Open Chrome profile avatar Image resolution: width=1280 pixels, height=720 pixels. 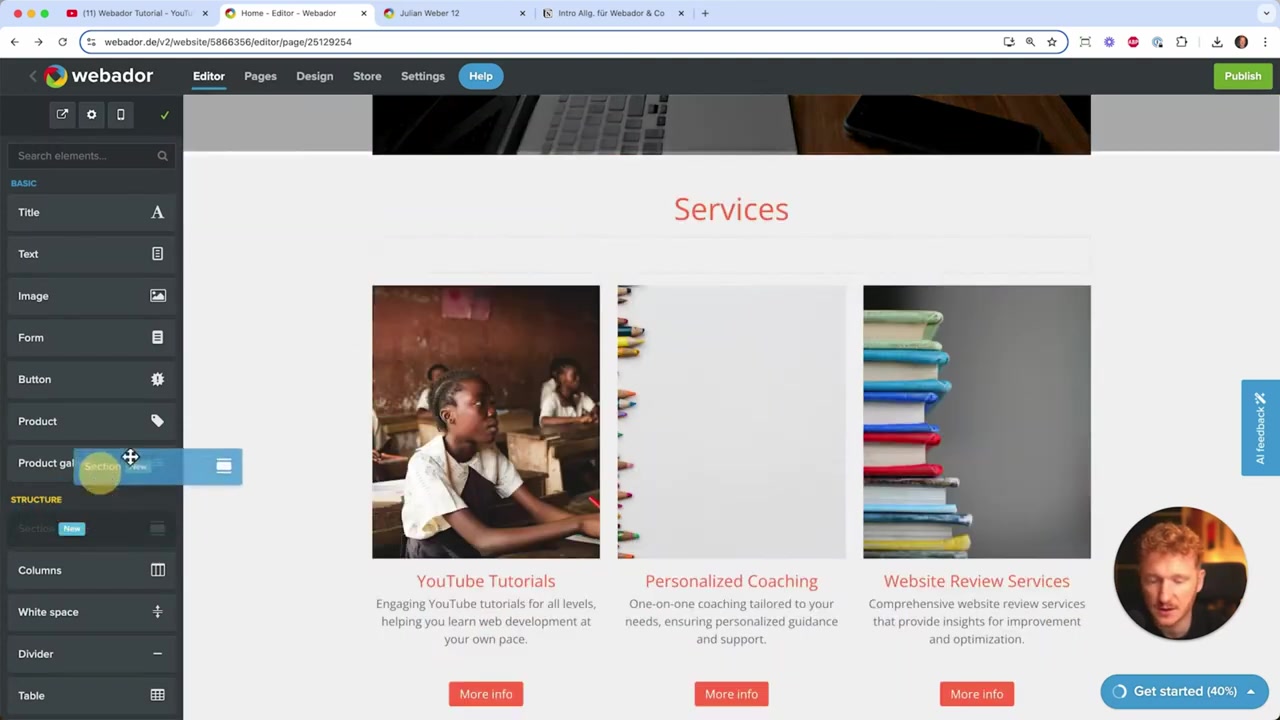tap(1241, 42)
